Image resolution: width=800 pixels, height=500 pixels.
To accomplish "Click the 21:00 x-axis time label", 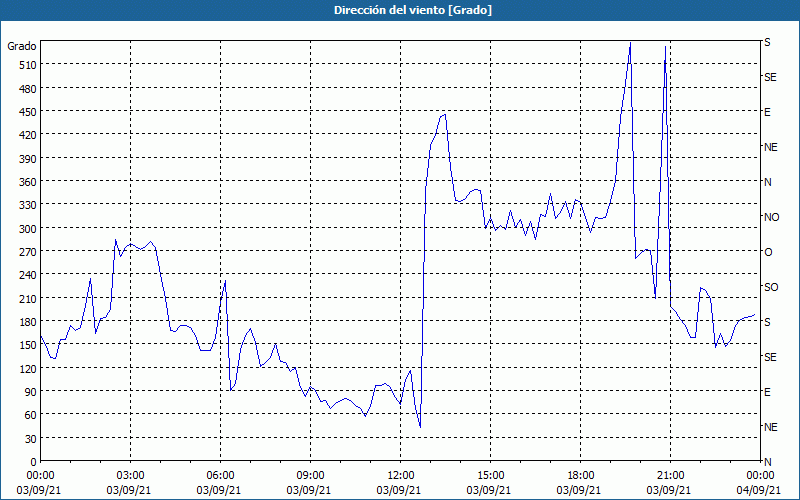I will coord(670,476).
